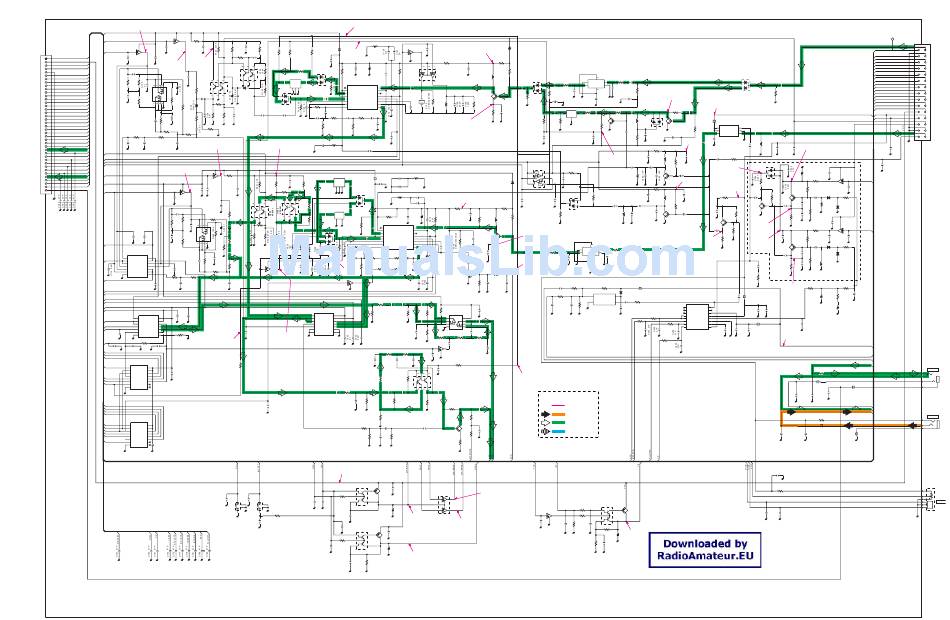Viewport: 950px width, 620px height.
Task: Click the orange line legend swatch
Action: 558,413
